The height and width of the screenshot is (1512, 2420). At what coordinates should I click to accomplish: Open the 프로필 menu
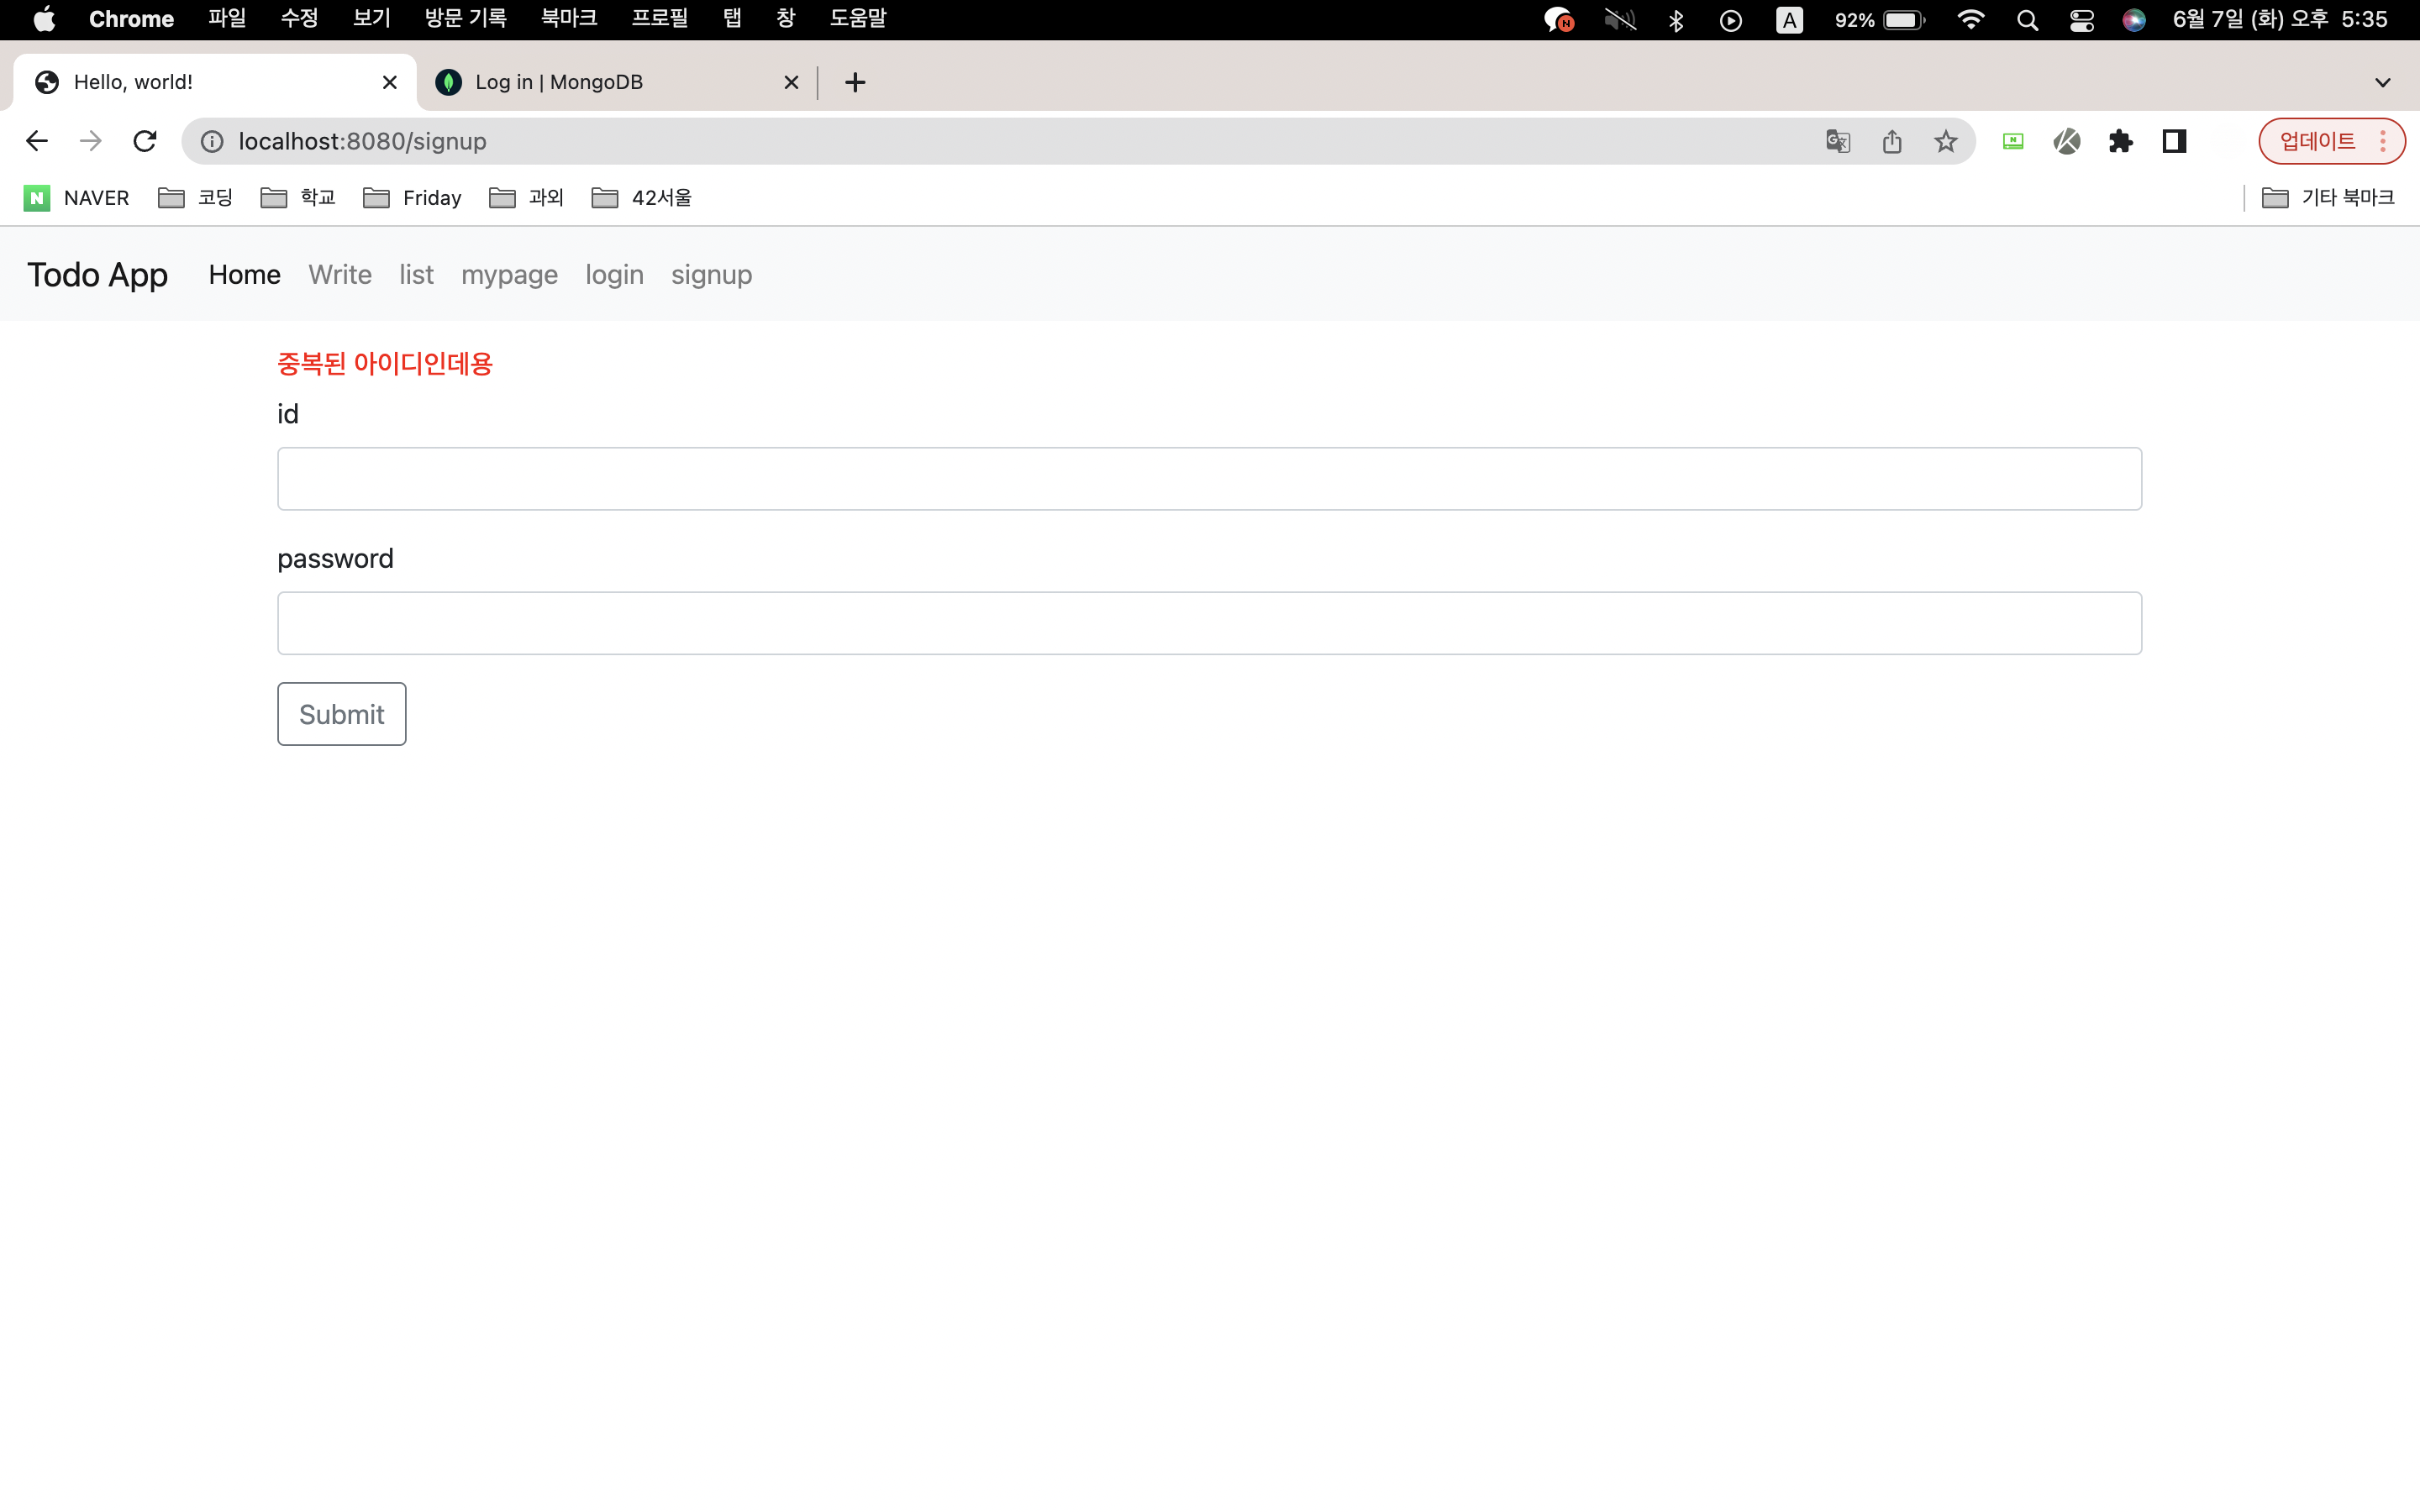point(660,19)
